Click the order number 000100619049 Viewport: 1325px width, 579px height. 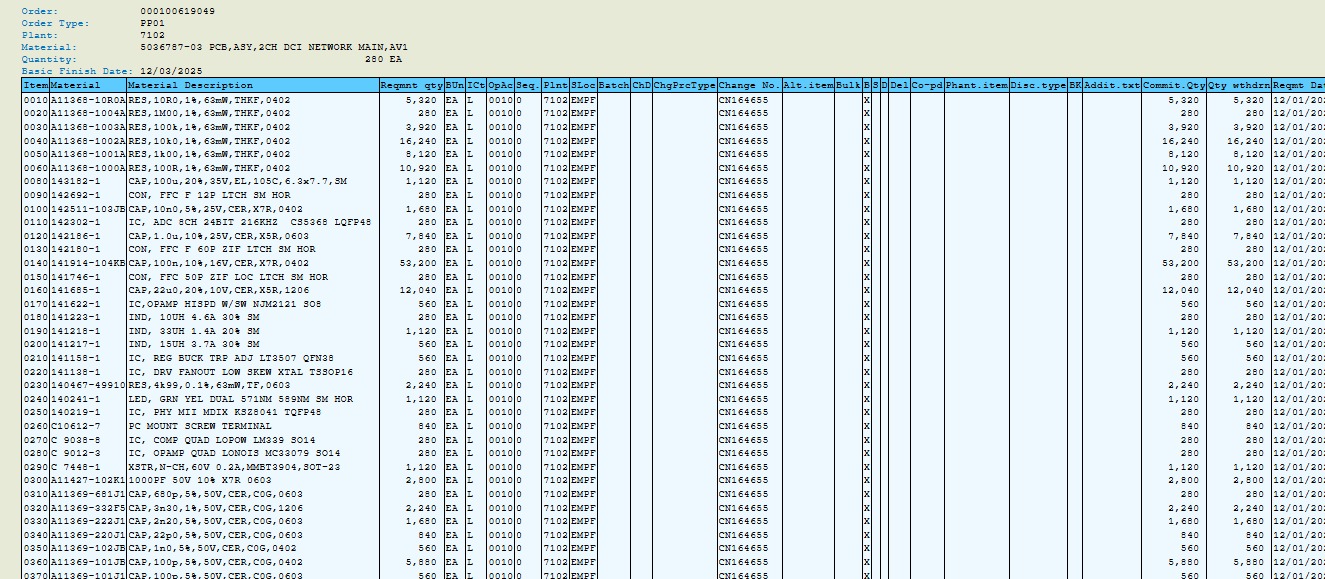click(x=177, y=10)
